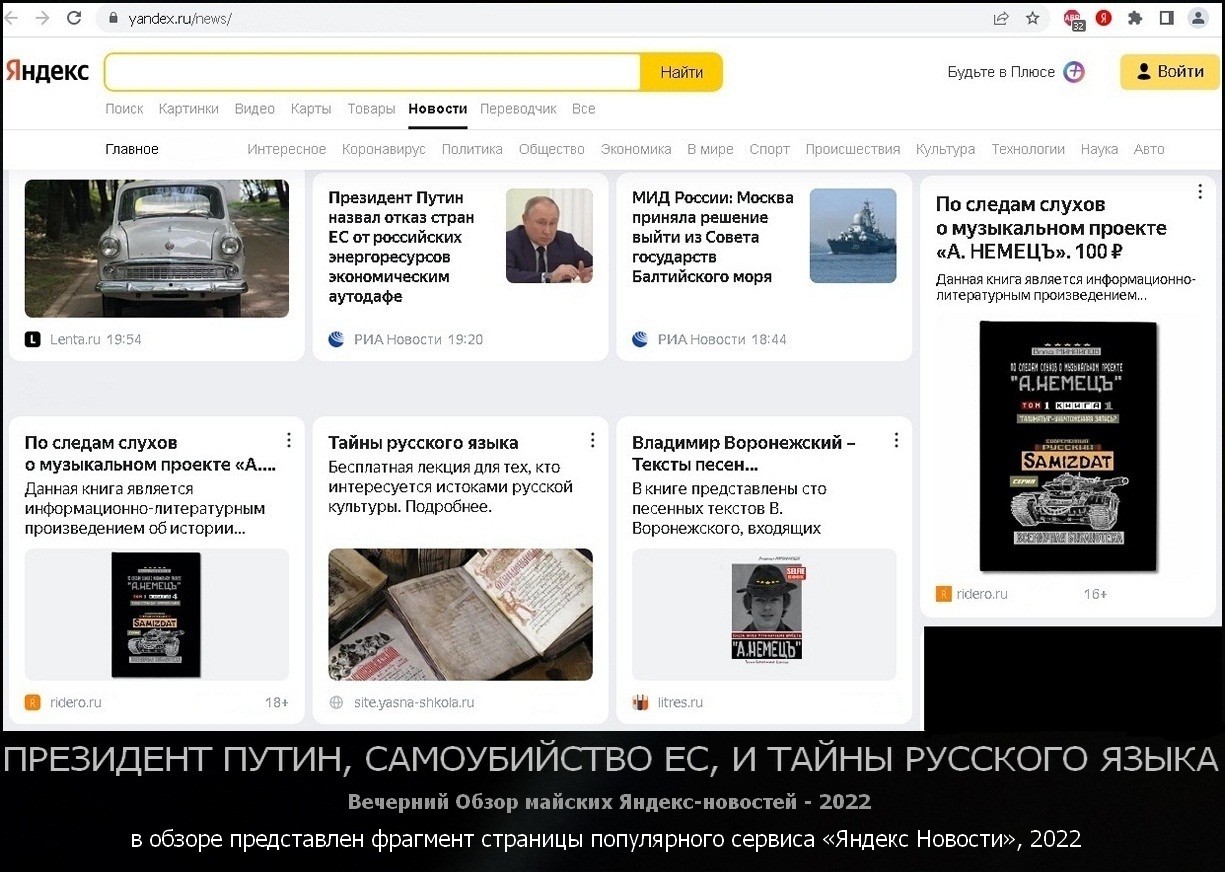
Task: Select 'Происшествия' news category
Action: (853, 149)
